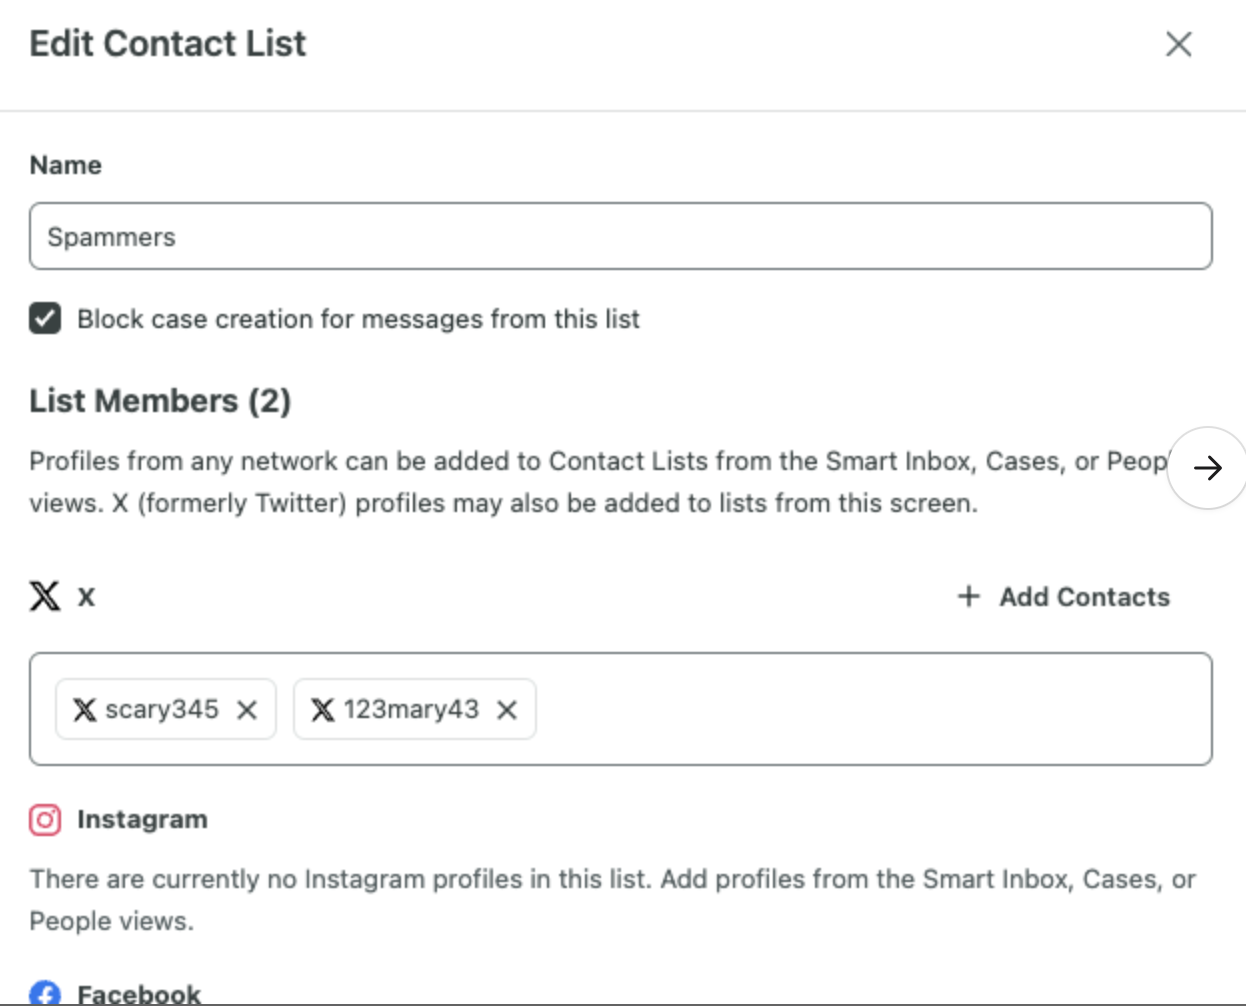Click the X network logo heading icon

(45, 596)
